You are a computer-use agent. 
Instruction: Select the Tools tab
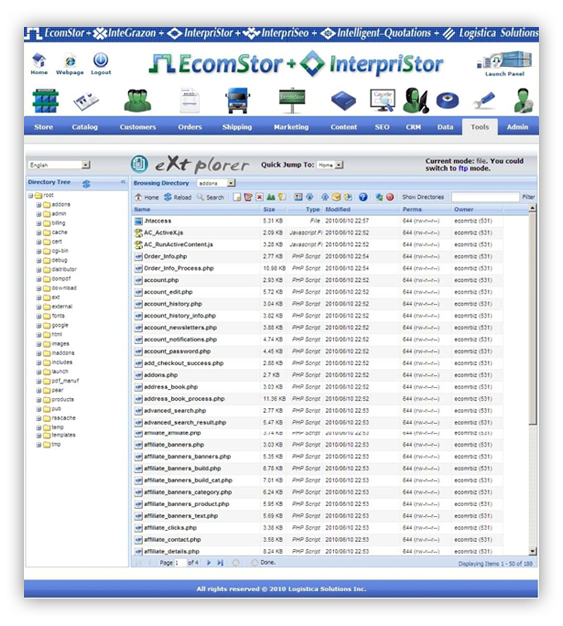point(480,127)
